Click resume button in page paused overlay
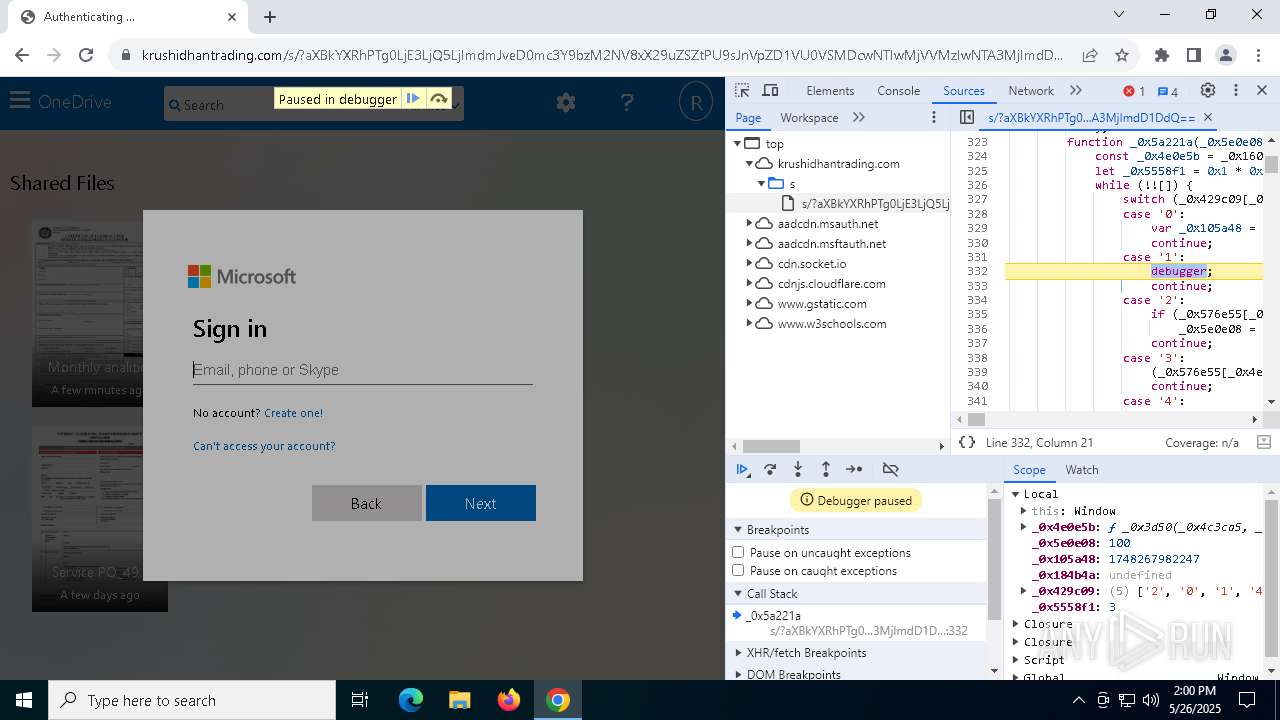 [412, 98]
